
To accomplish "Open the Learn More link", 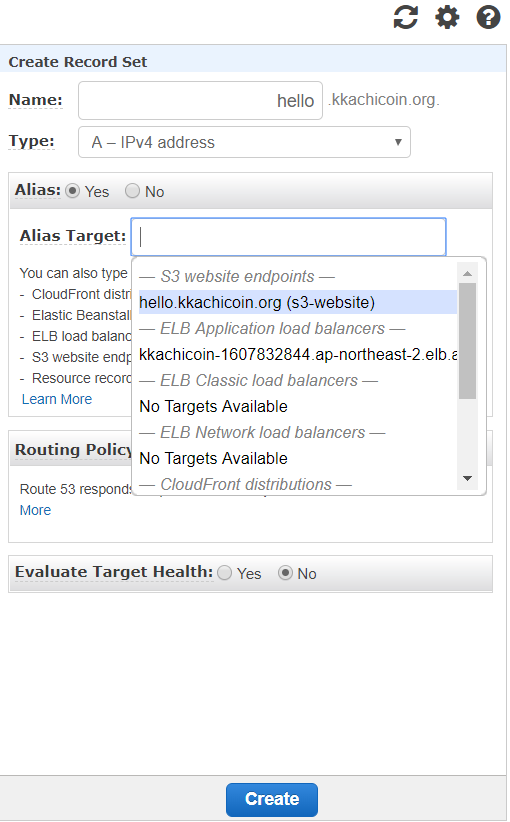I will point(57,399).
